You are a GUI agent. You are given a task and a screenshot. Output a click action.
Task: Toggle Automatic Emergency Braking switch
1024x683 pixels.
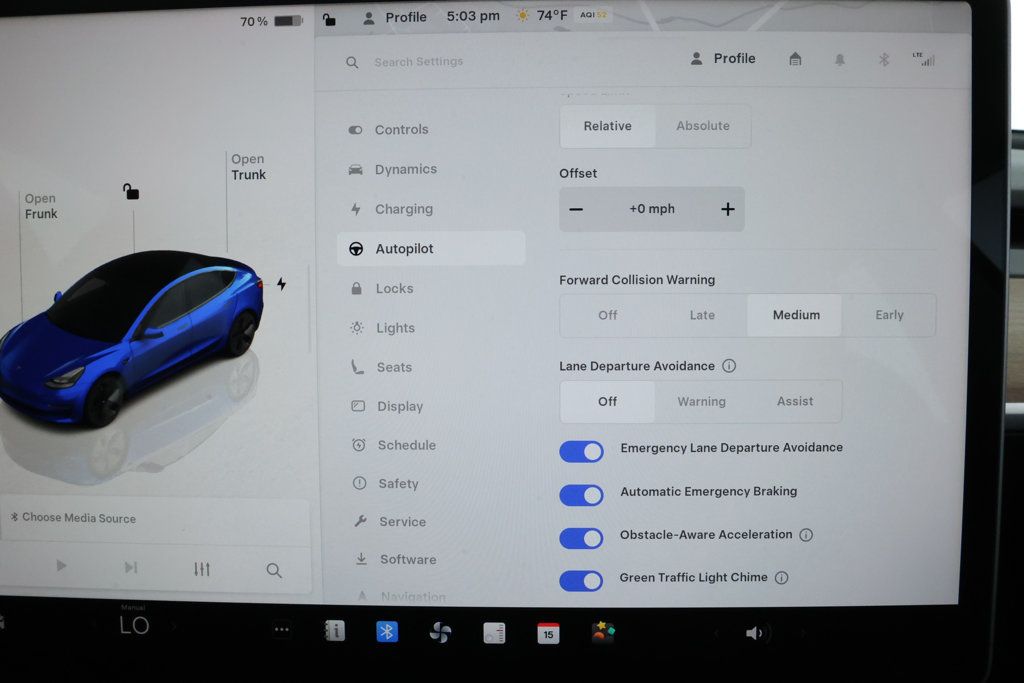coord(581,496)
